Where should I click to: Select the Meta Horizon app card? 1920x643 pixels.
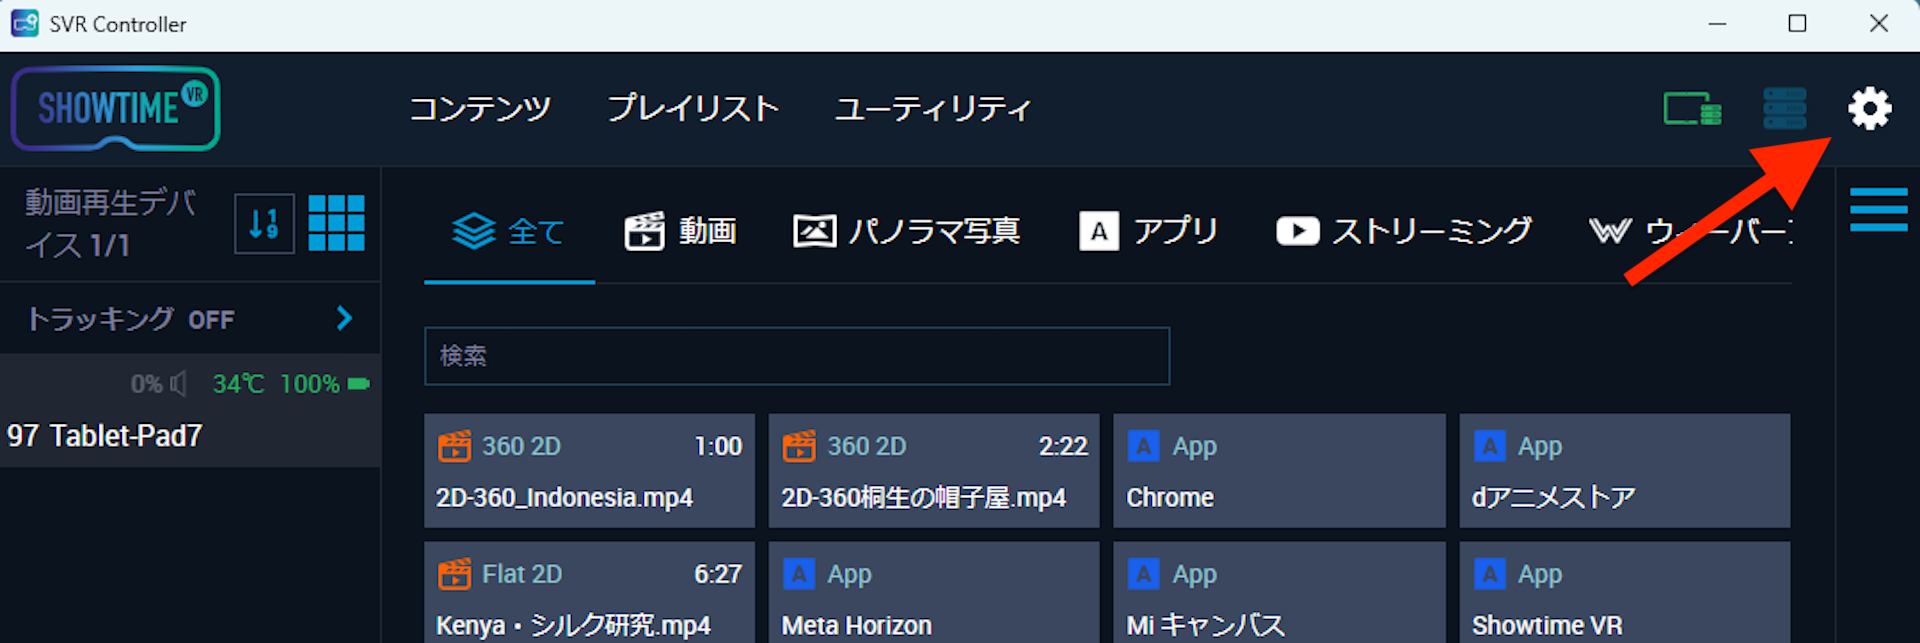point(934,593)
